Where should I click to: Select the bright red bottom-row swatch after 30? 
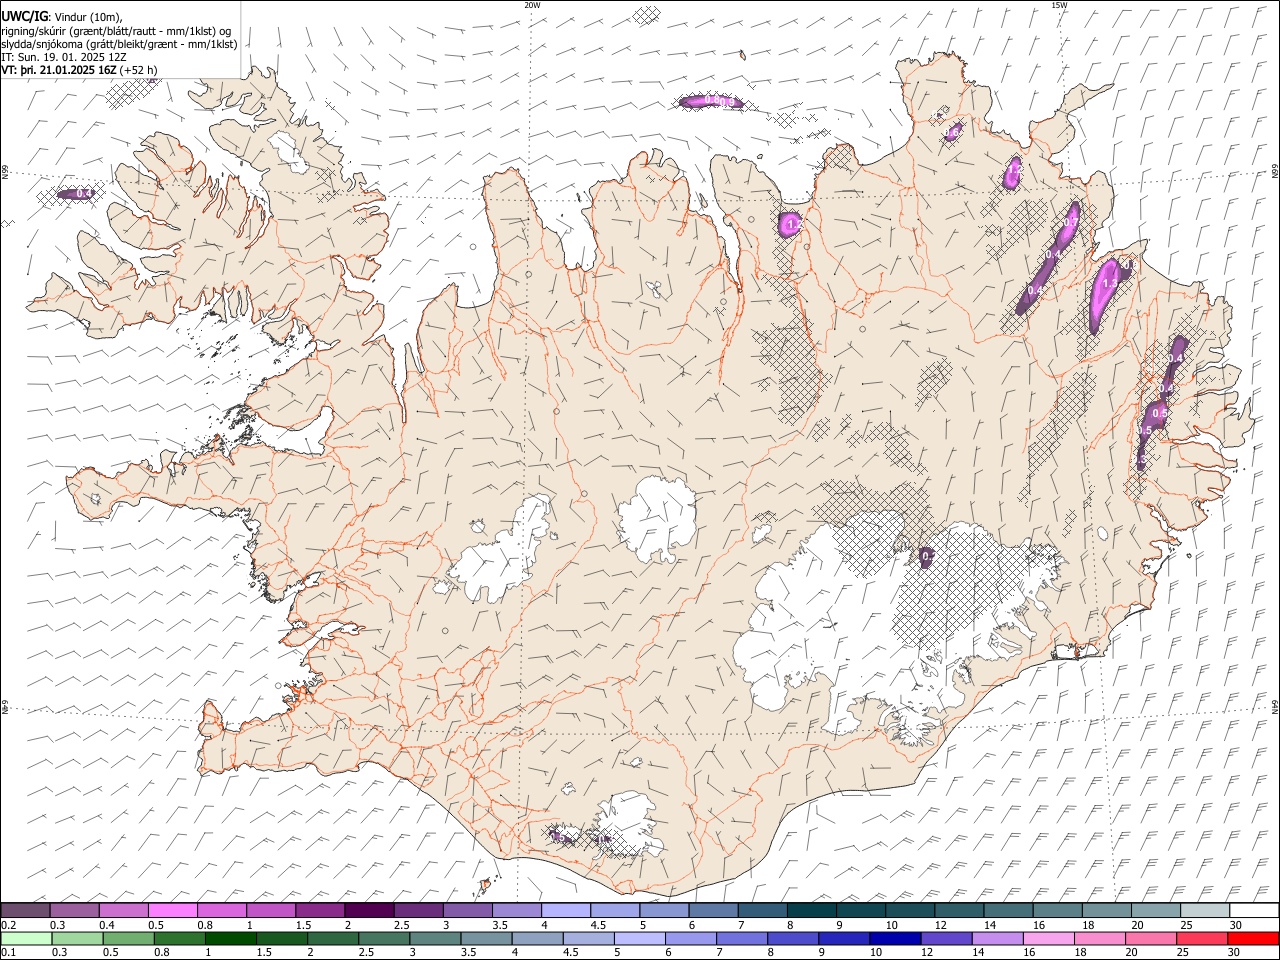click(1253, 938)
